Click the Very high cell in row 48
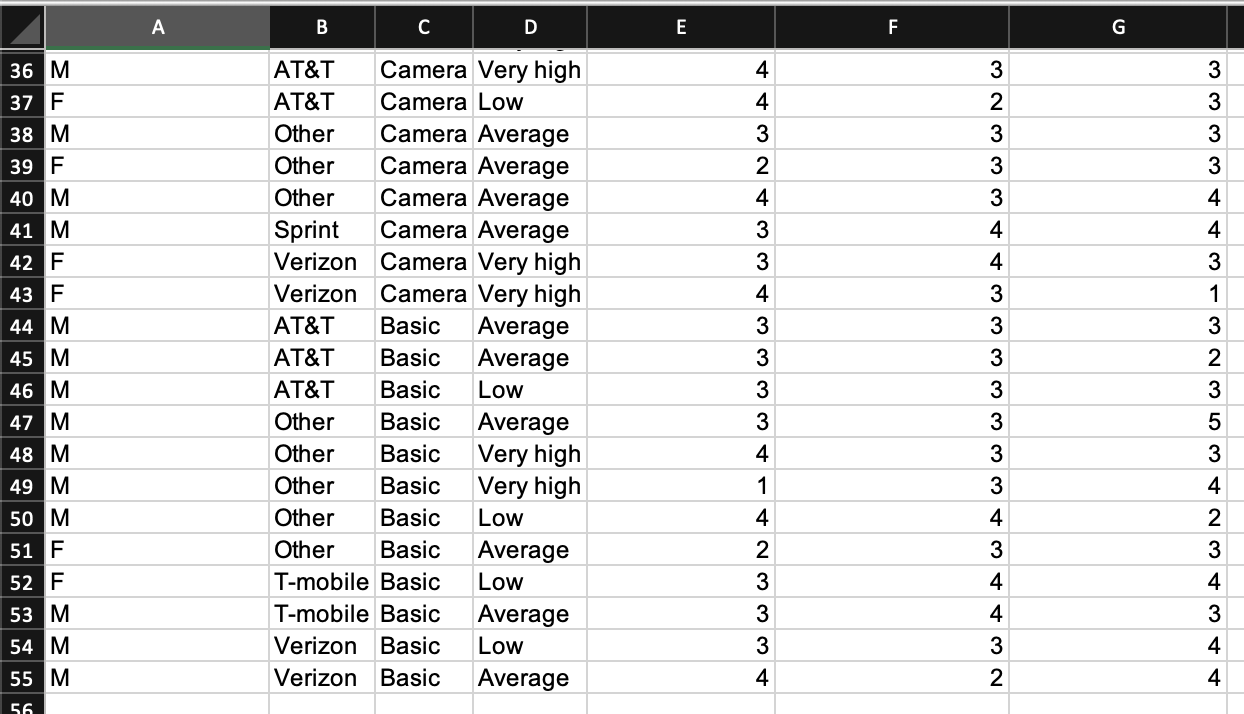 530,453
